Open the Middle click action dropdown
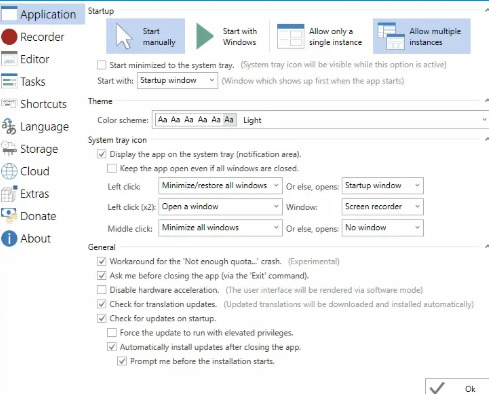The width and height of the screenshot is (489, 394). pyautogui.click(x=220, y=228)
